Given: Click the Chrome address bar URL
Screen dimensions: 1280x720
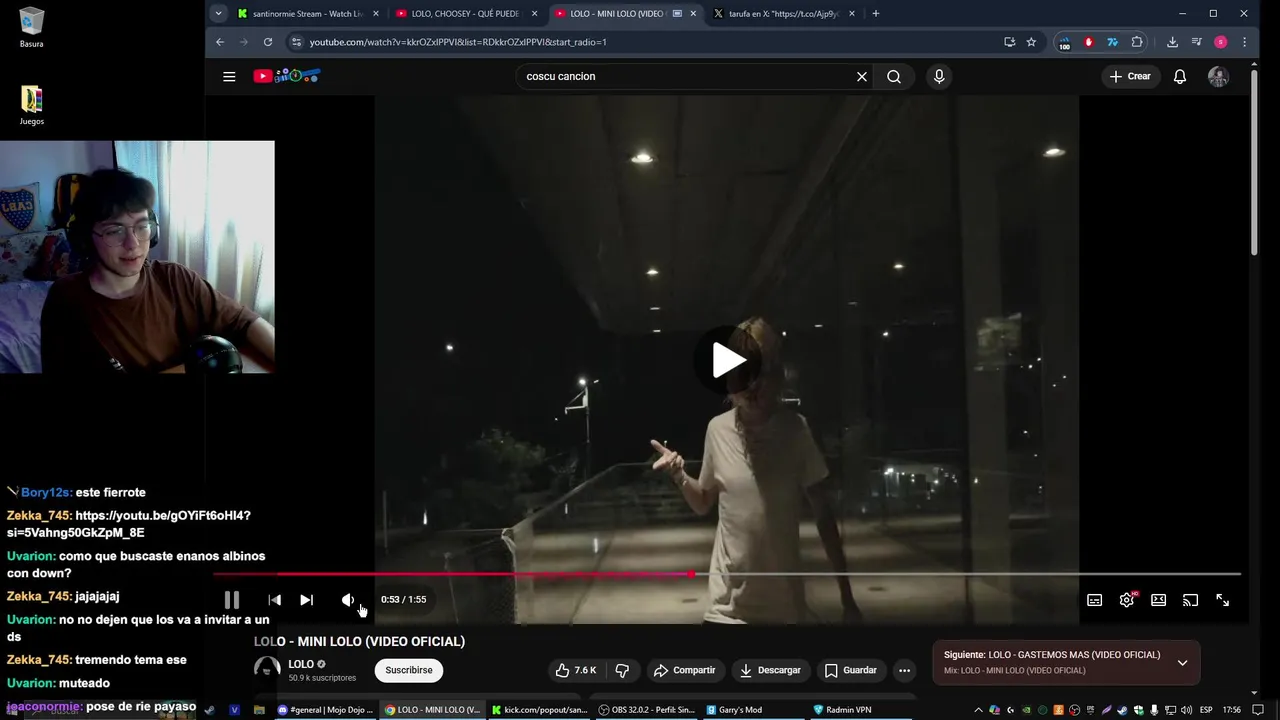Looking at the screenshot, I should (458, 42).
